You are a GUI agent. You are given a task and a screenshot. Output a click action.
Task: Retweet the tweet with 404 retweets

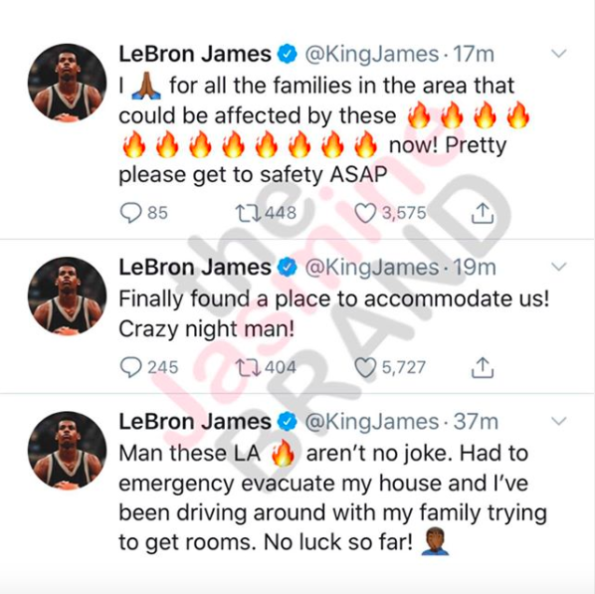pos(248,367)
